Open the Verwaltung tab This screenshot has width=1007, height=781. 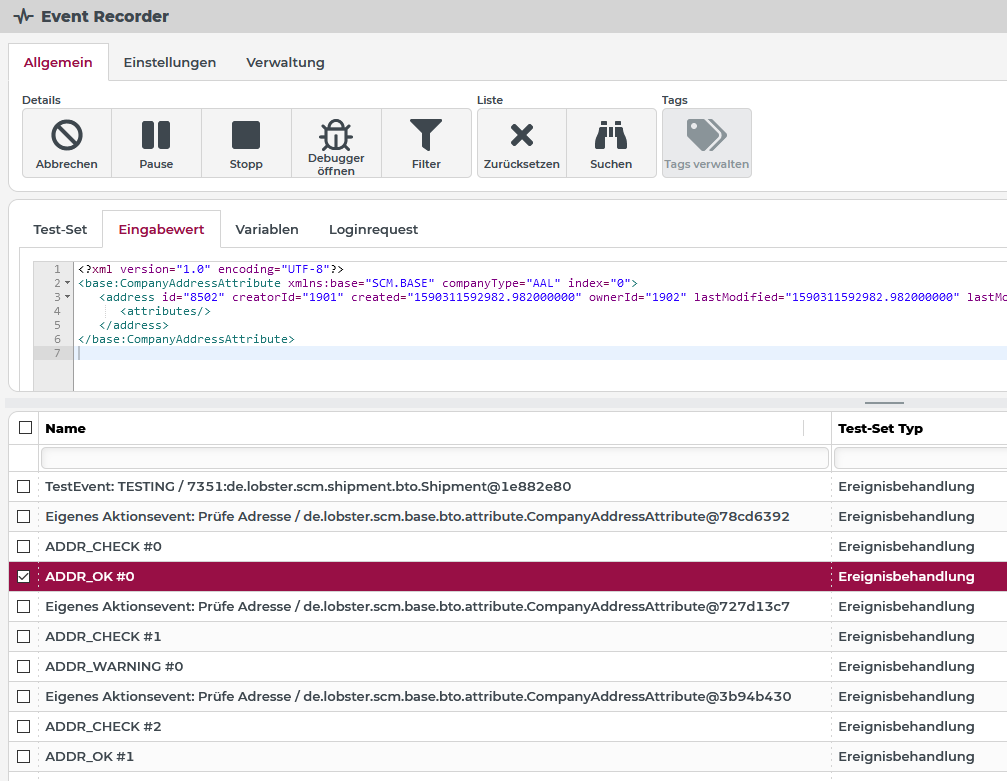coord(285,62)
